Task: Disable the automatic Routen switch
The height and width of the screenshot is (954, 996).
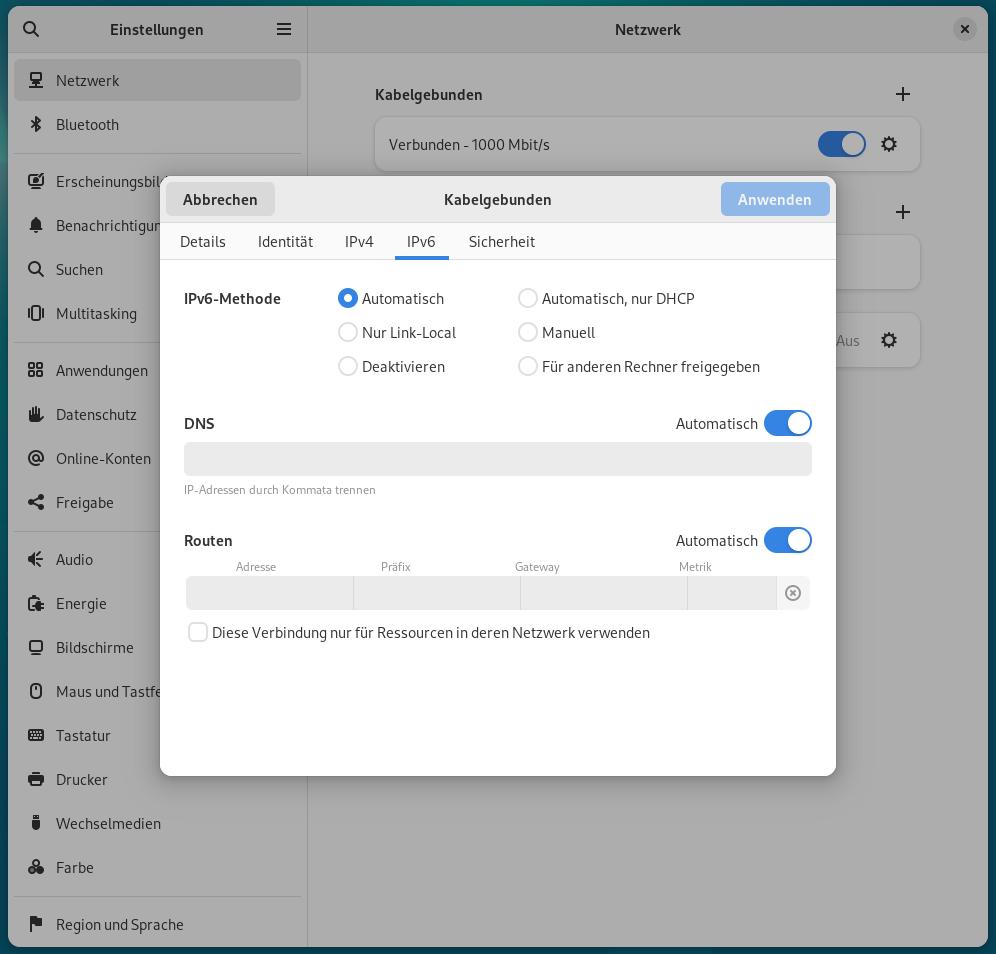Action: [787, 540]
